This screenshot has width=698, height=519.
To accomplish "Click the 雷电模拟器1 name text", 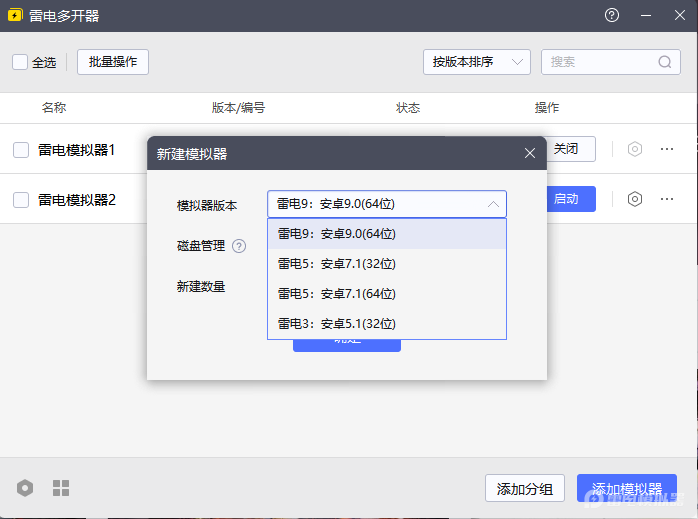I will coord(77,150).
